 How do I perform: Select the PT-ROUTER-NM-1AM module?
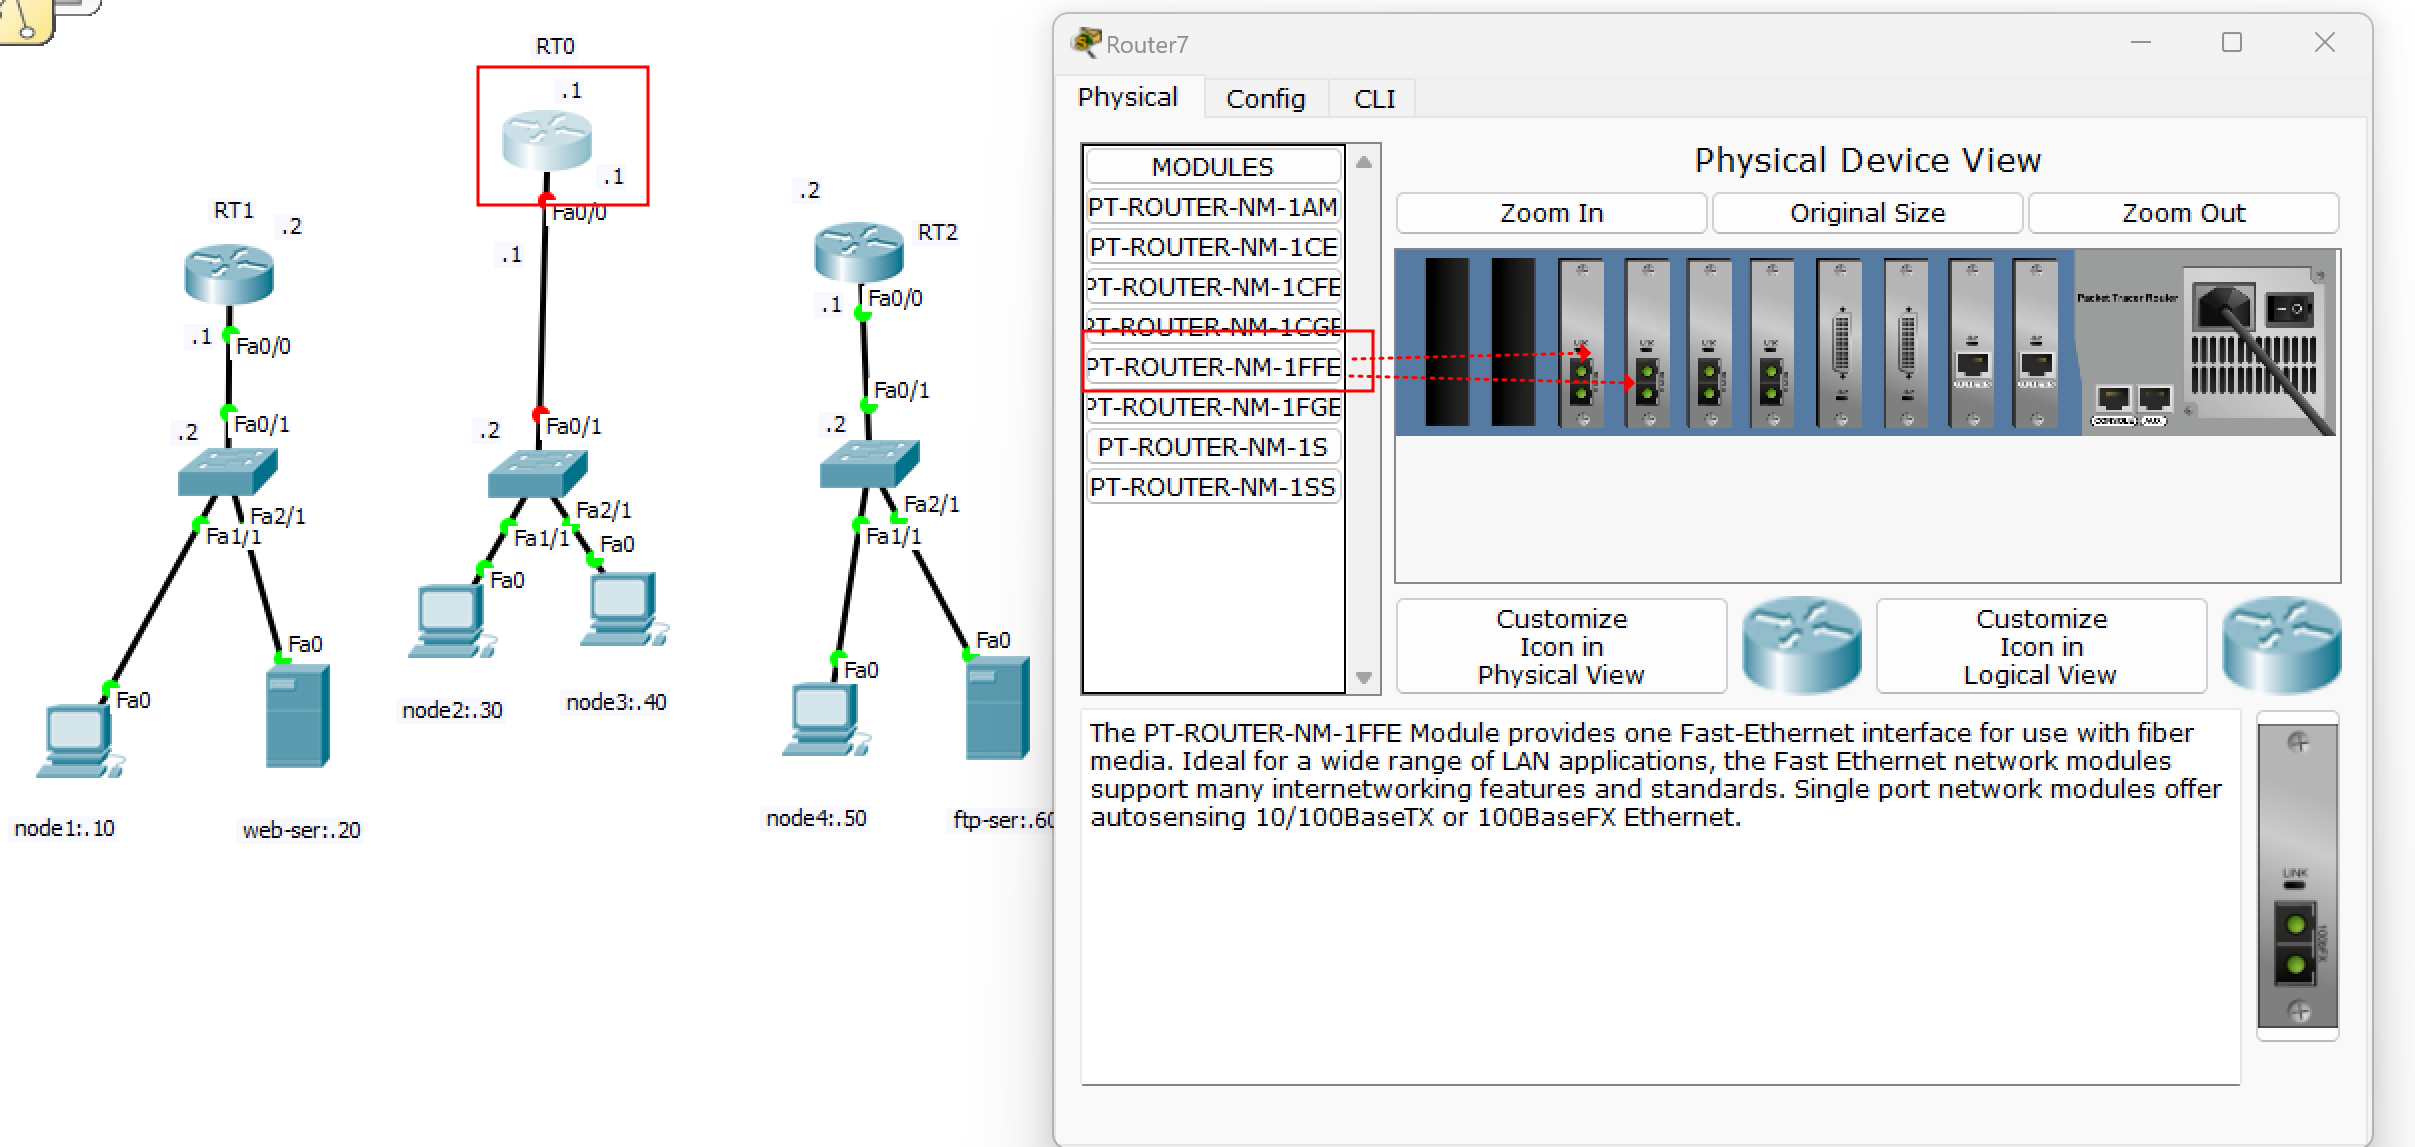[1213, 207]
